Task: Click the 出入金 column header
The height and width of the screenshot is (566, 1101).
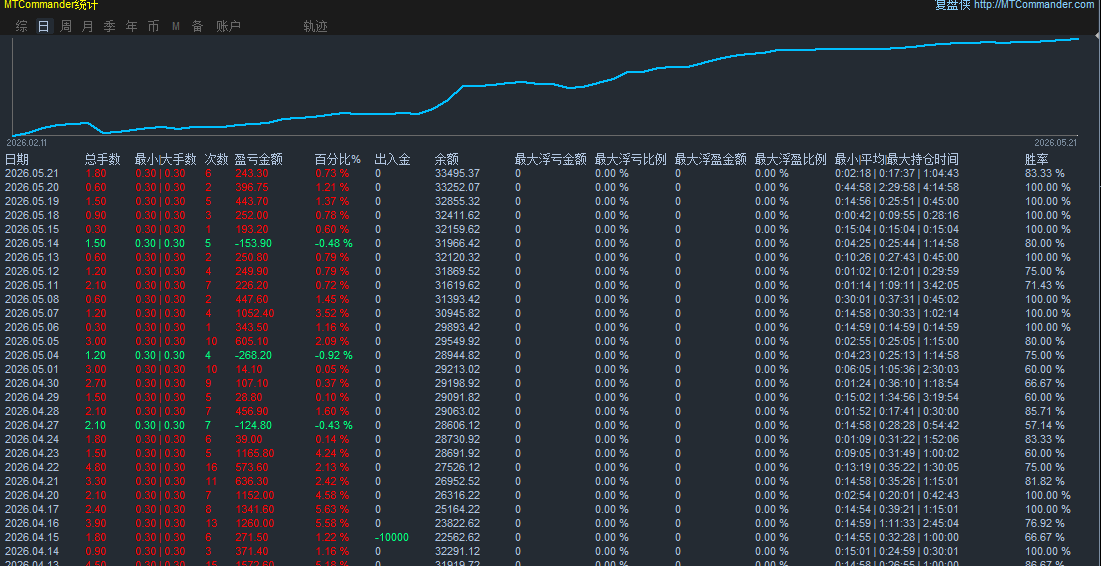Action: pyautogui.click(x=393, y=159)
